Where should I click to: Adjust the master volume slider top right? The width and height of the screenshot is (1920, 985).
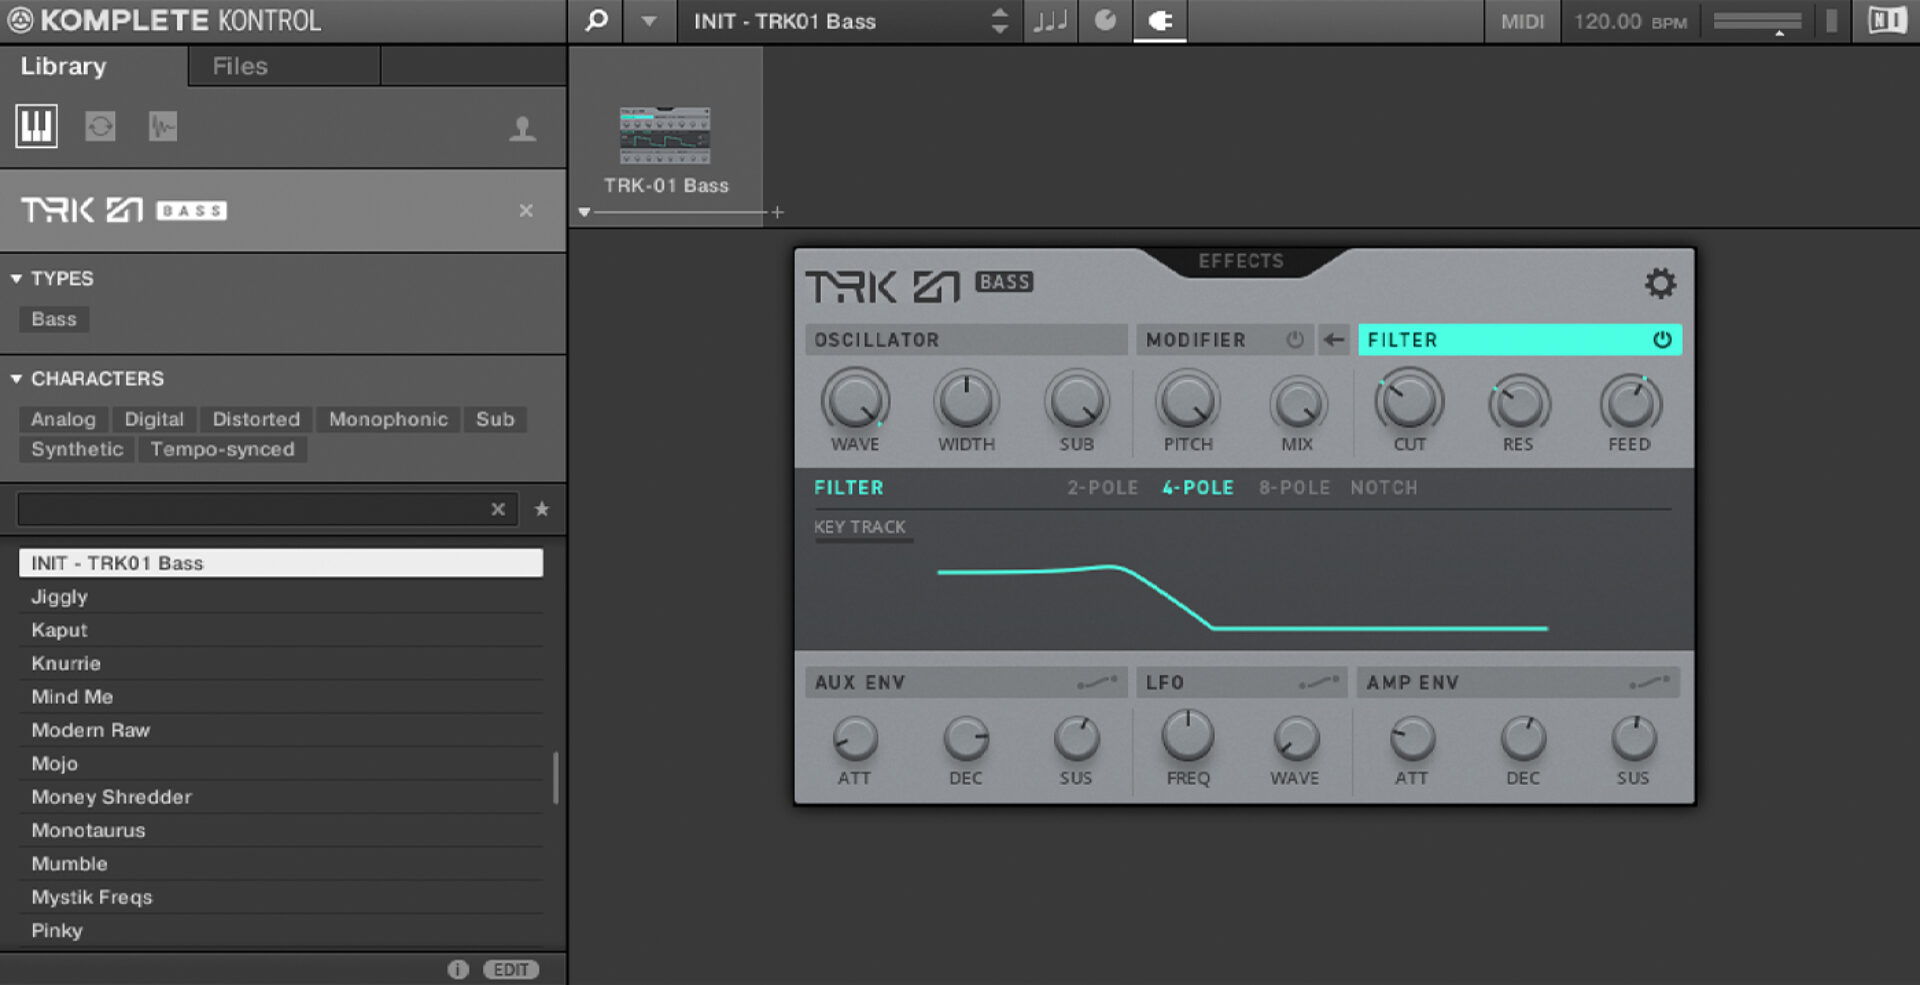(x=1757, y=20)
